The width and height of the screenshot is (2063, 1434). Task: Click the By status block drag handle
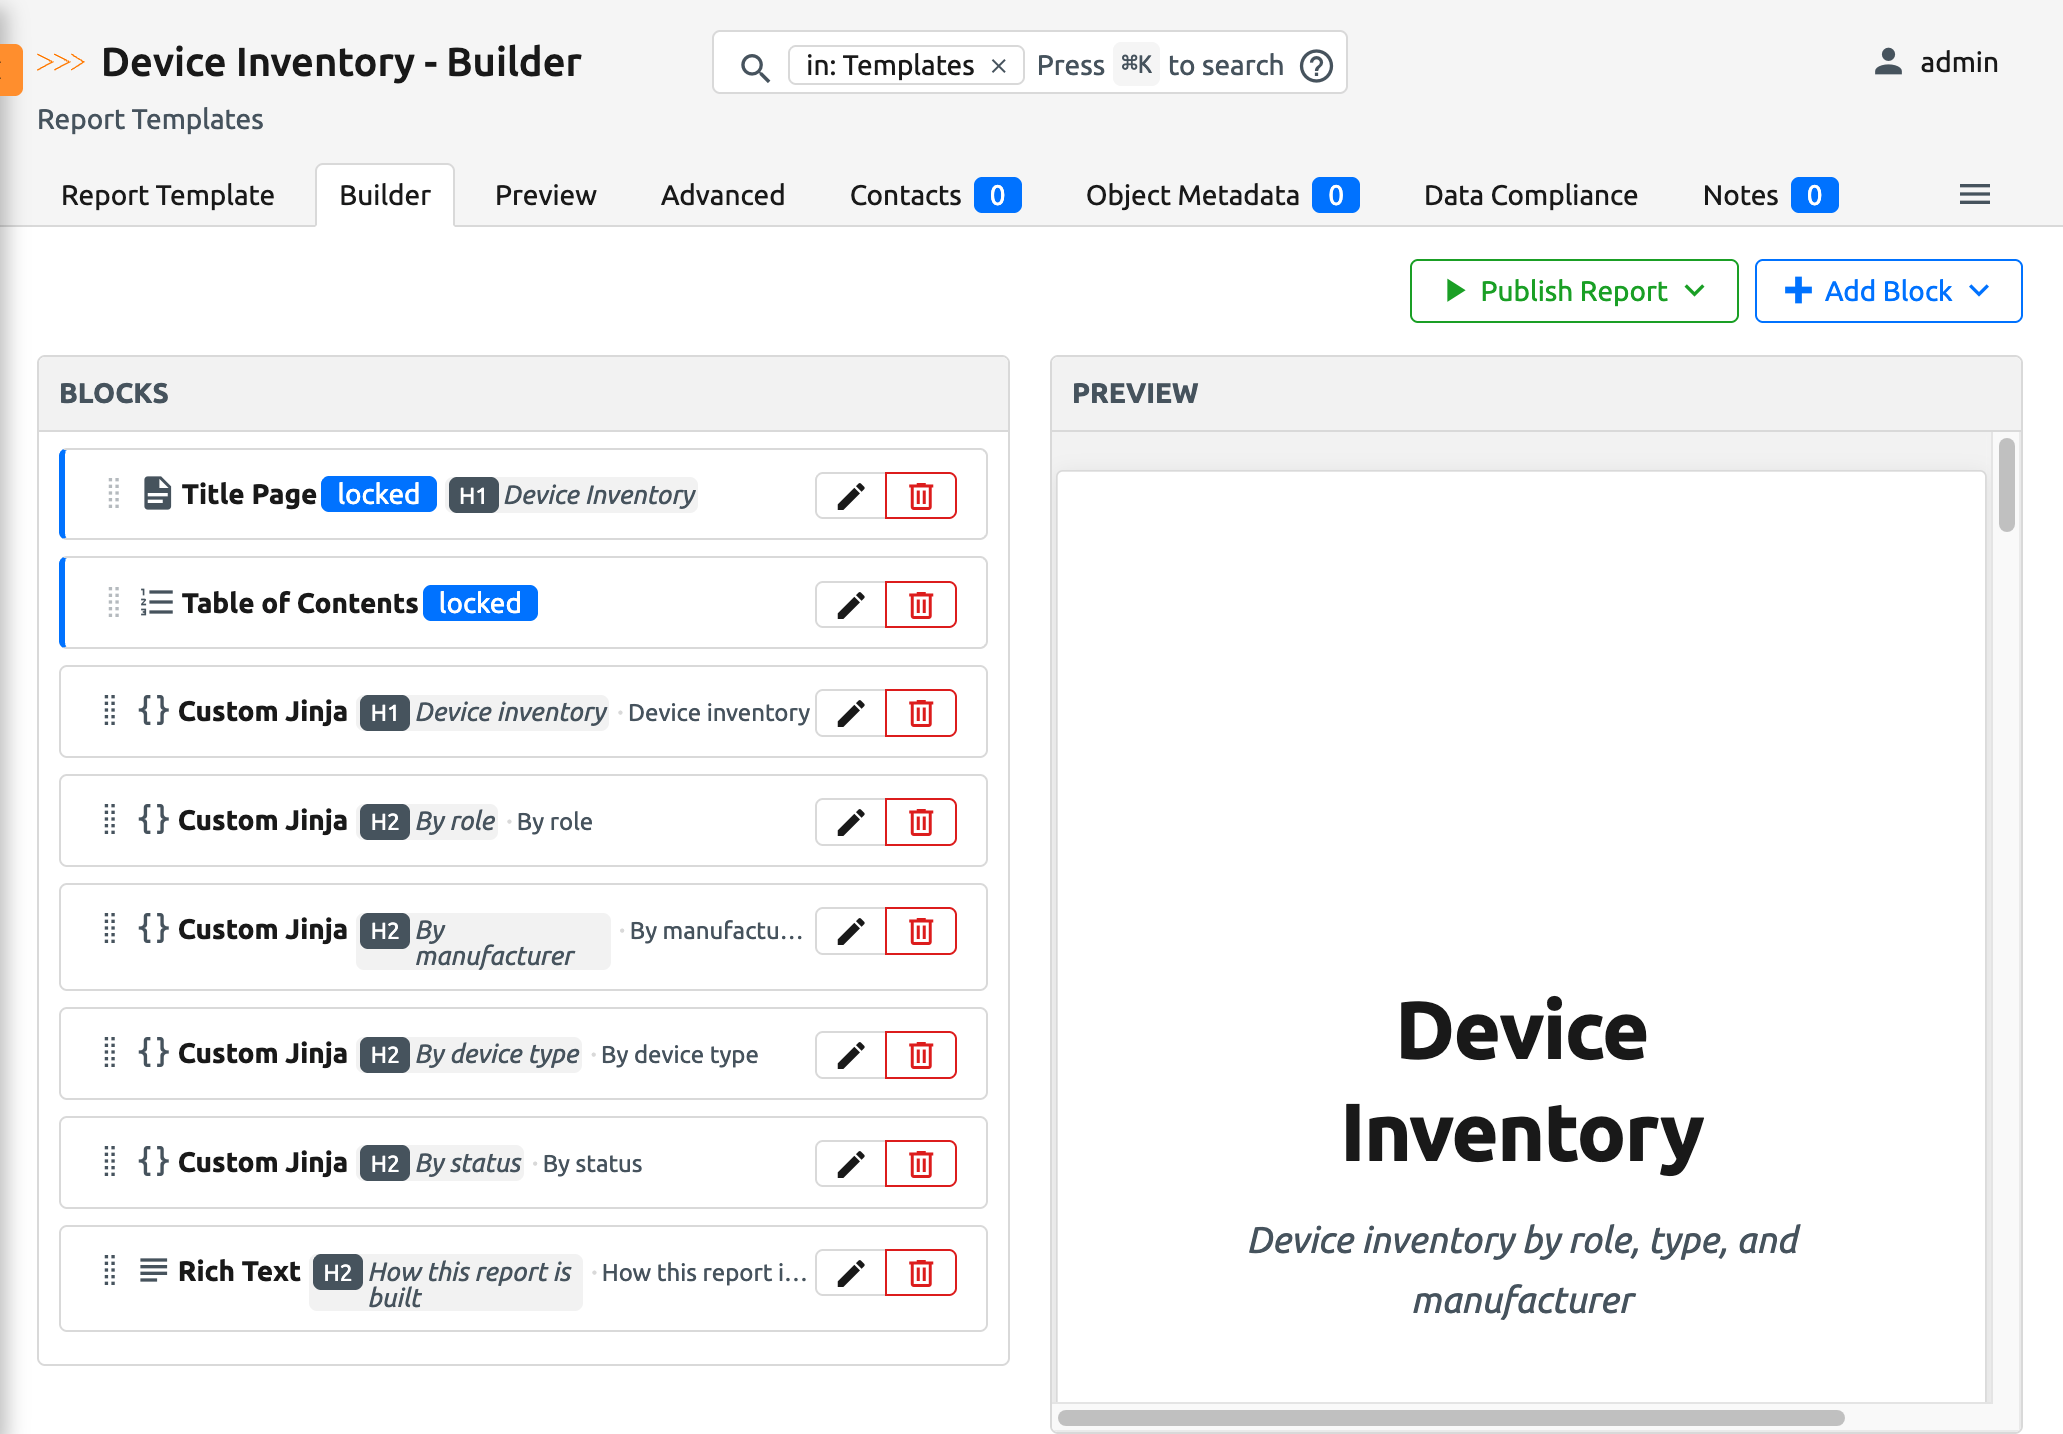pyautogui.click(x=110, y=1161)
